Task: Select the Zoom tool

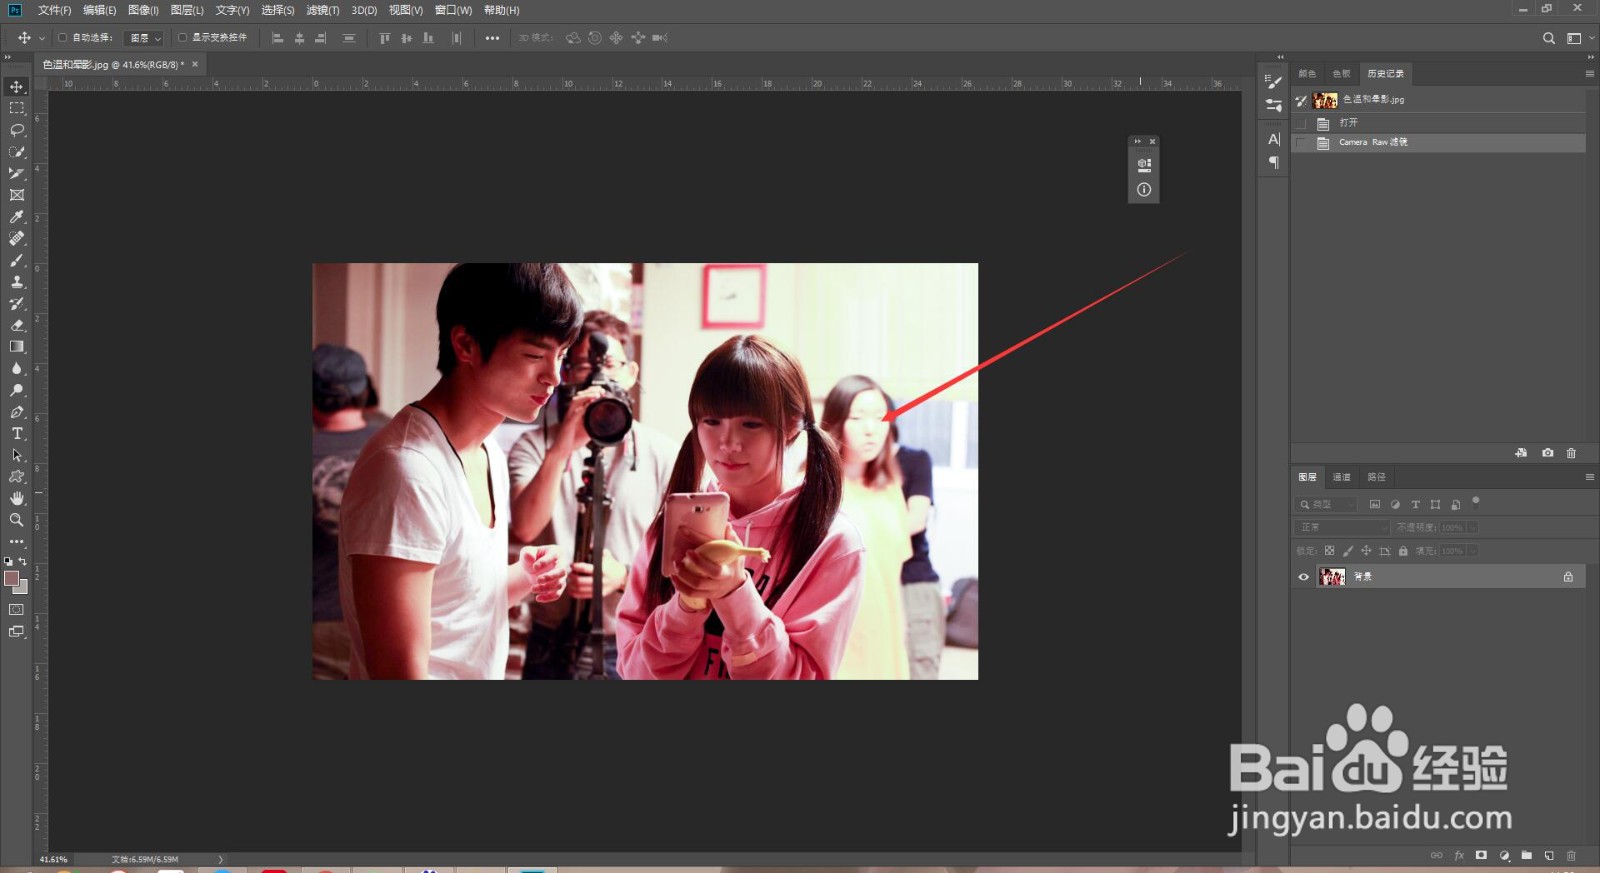Action: coord(17,520)
